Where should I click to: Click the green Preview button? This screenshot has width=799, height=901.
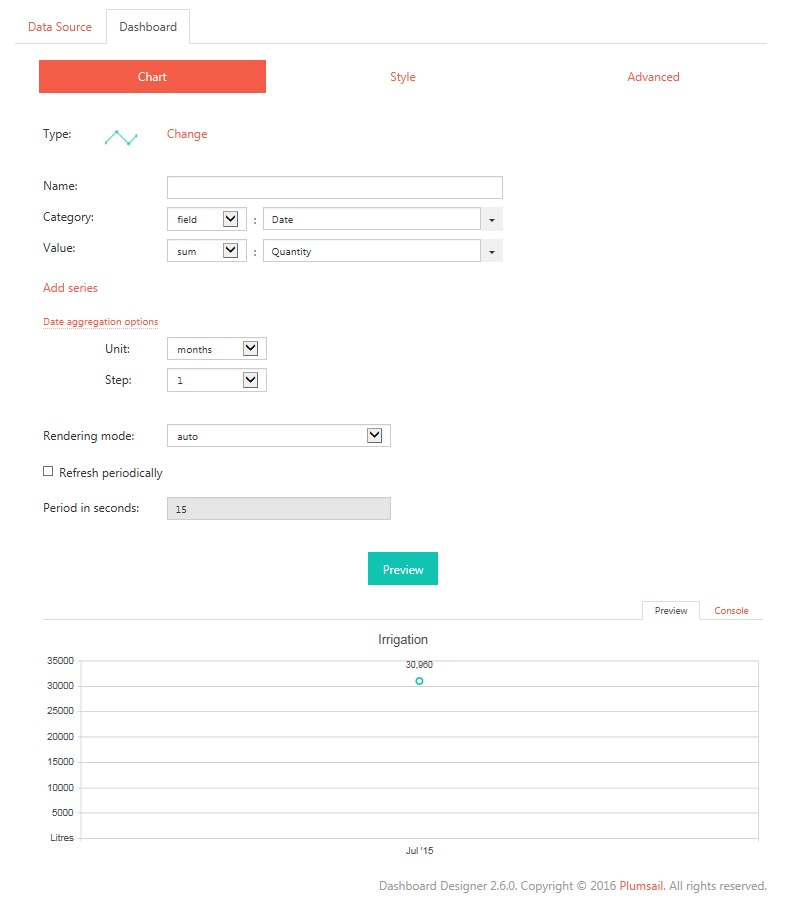pos(403,569)
